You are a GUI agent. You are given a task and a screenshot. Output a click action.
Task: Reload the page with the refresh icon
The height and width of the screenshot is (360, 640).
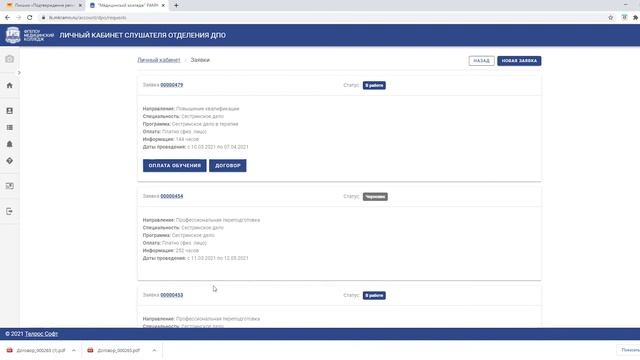pyautogui.click(x=29, y=18)
